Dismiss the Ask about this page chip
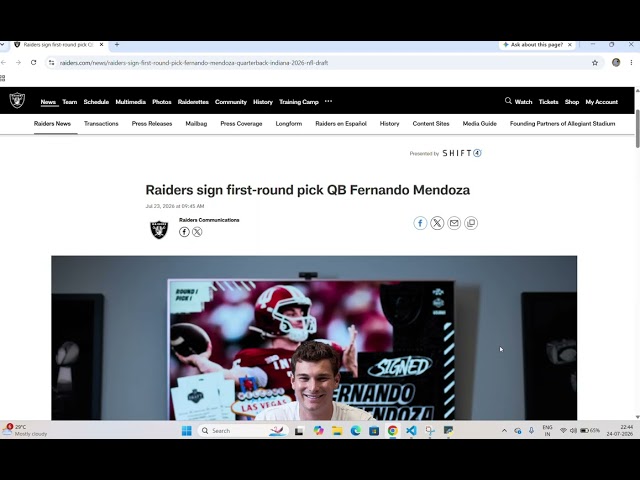 pyautogui.click(x=570, y=44)
